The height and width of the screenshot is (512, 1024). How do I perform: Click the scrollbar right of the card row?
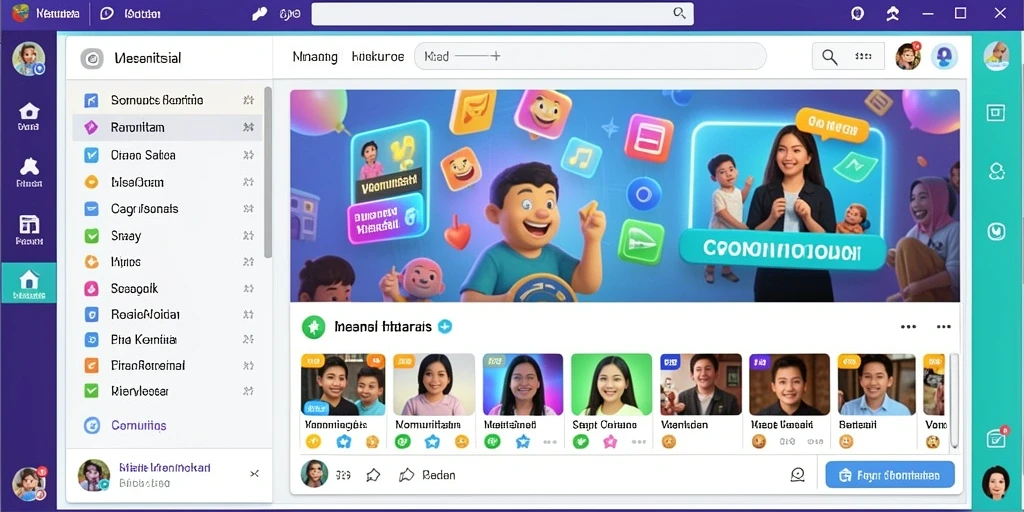click(x=954, y=400)
